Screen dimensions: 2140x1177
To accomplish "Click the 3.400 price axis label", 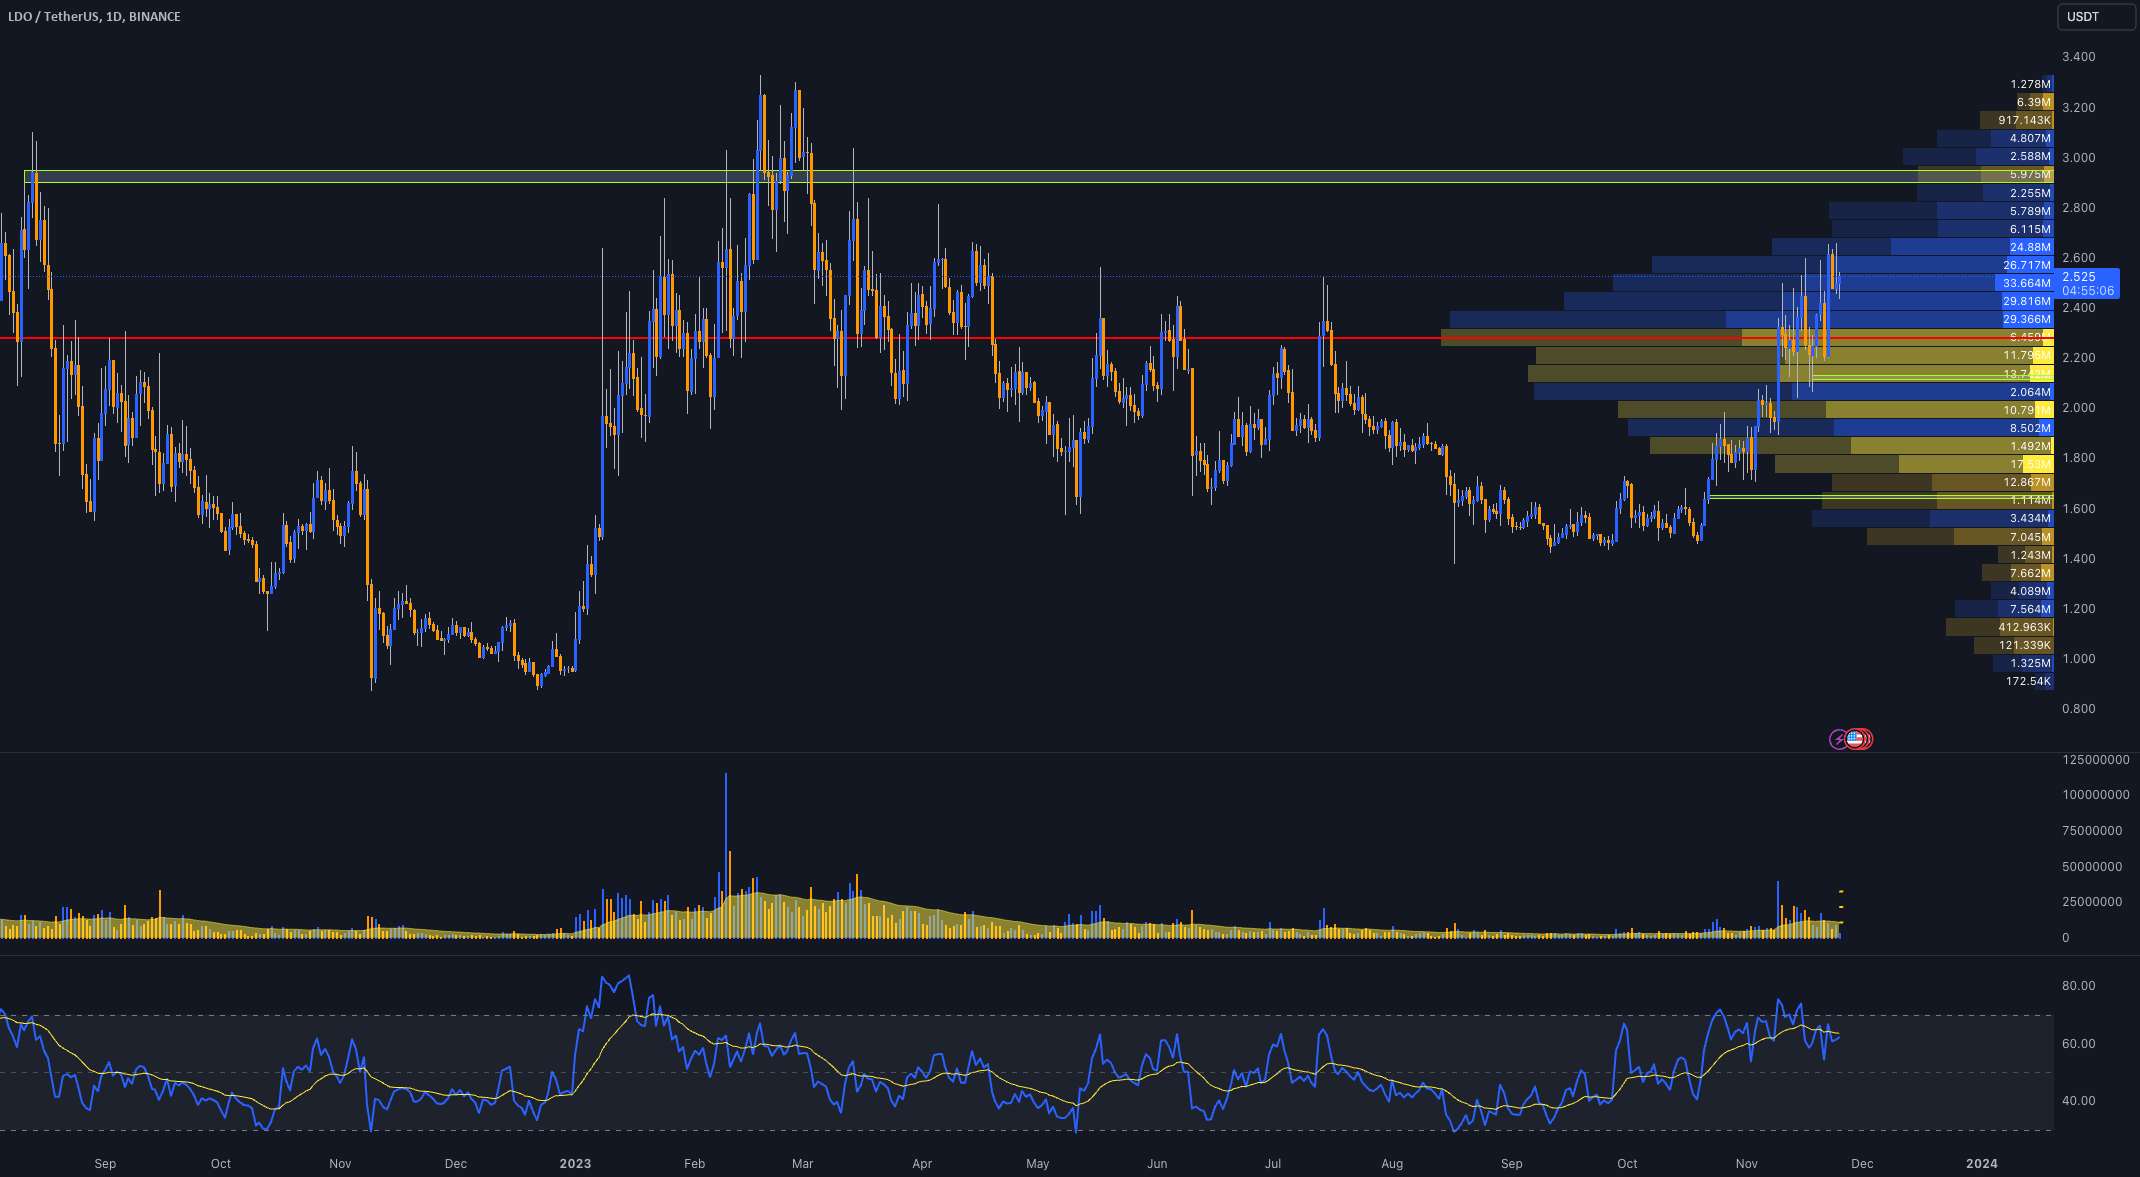I will (x=2079, y=57).
